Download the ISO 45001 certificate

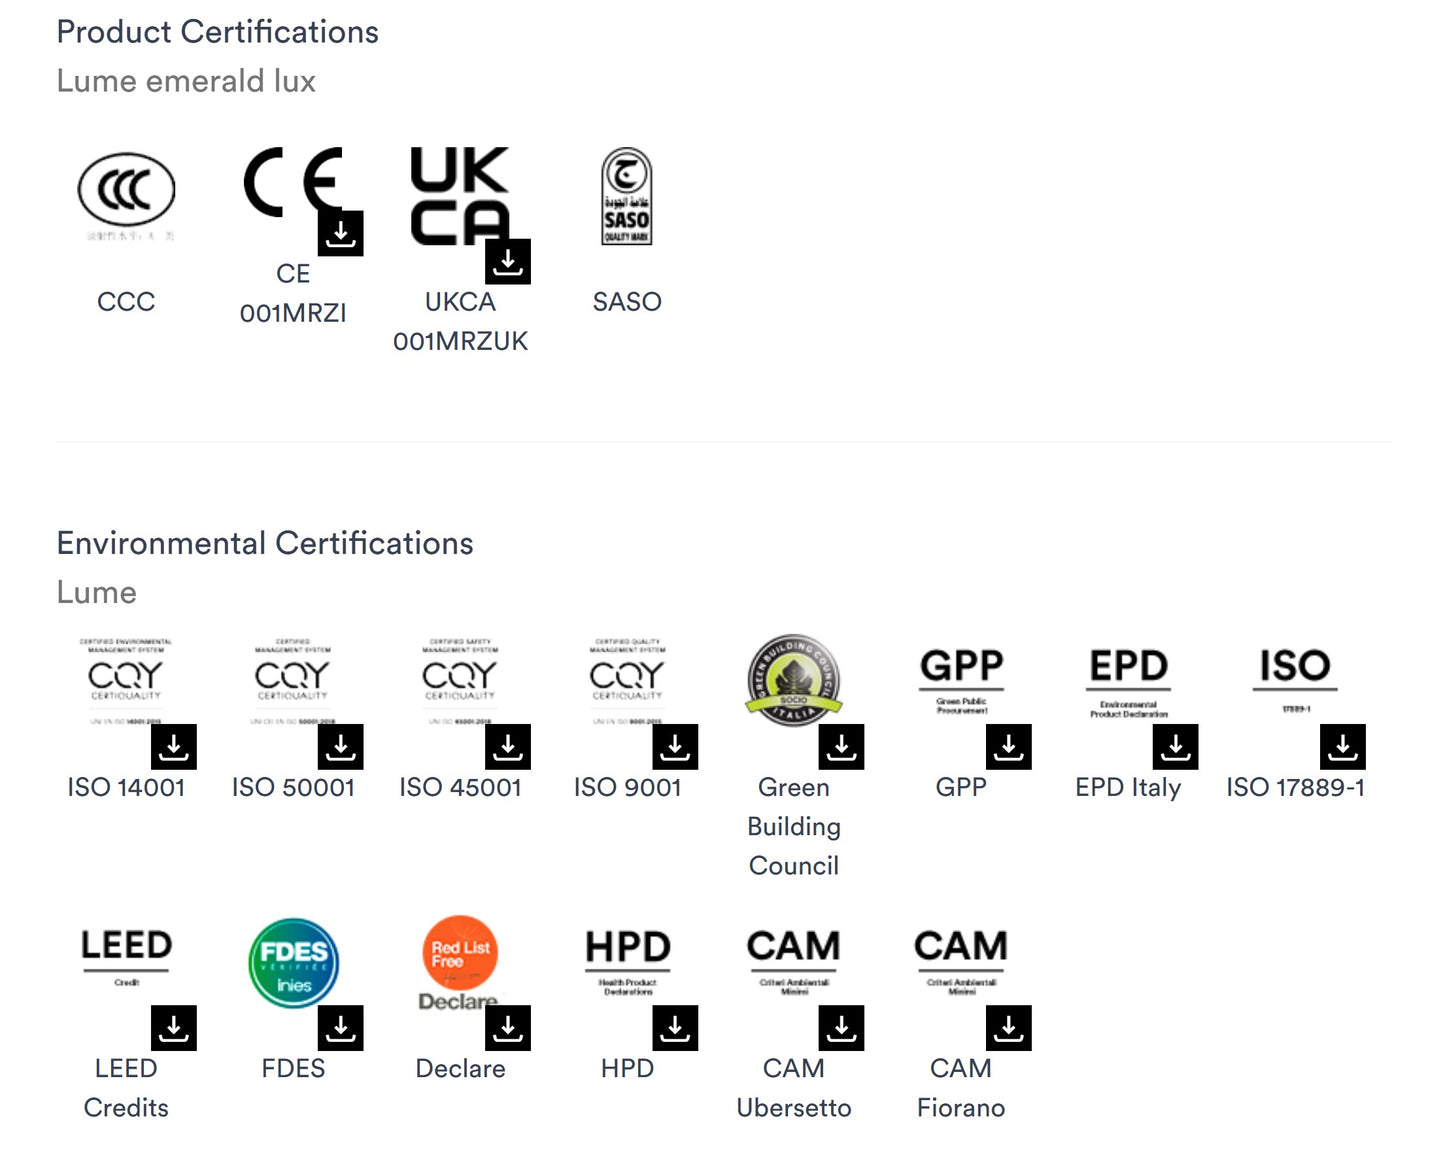pos(508,747)
